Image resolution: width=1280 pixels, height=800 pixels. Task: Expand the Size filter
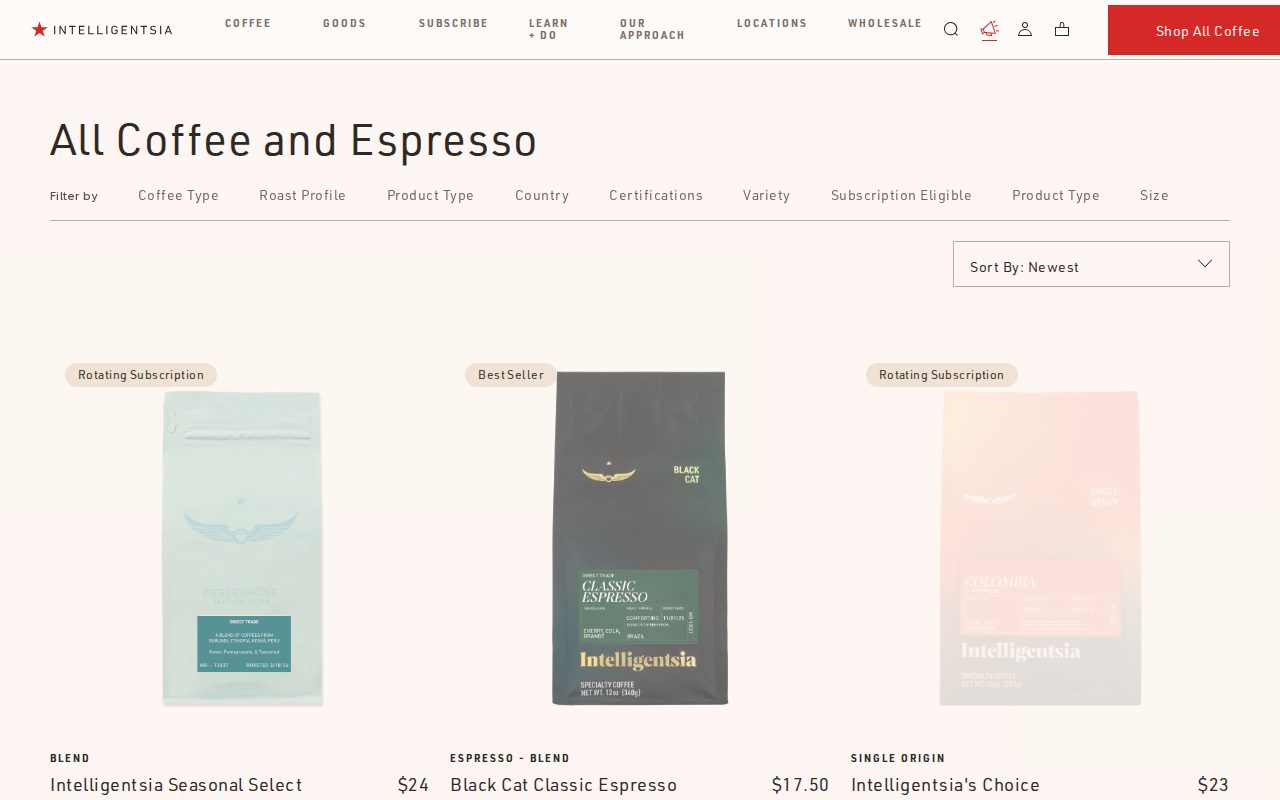(x=1154, y=195)
